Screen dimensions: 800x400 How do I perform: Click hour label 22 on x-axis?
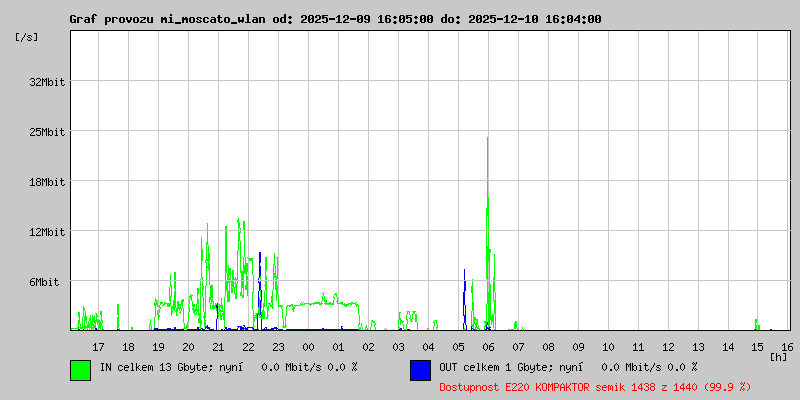(x=248, y=347)
